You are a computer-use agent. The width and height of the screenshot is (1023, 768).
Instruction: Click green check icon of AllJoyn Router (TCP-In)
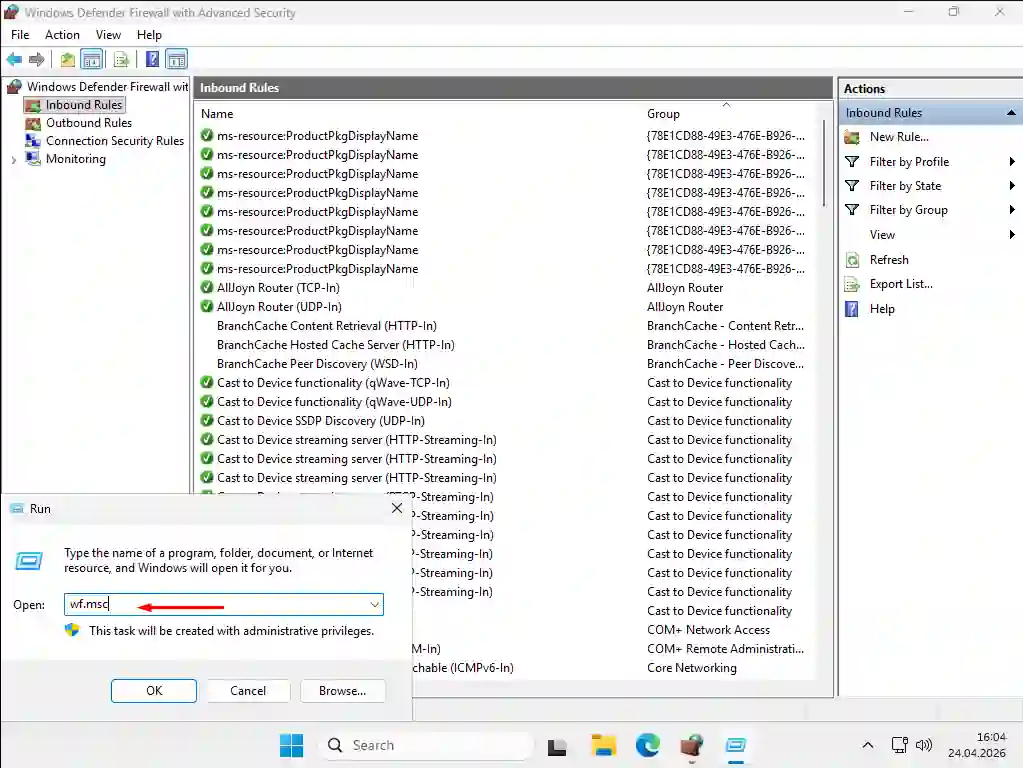pos(207,287)
